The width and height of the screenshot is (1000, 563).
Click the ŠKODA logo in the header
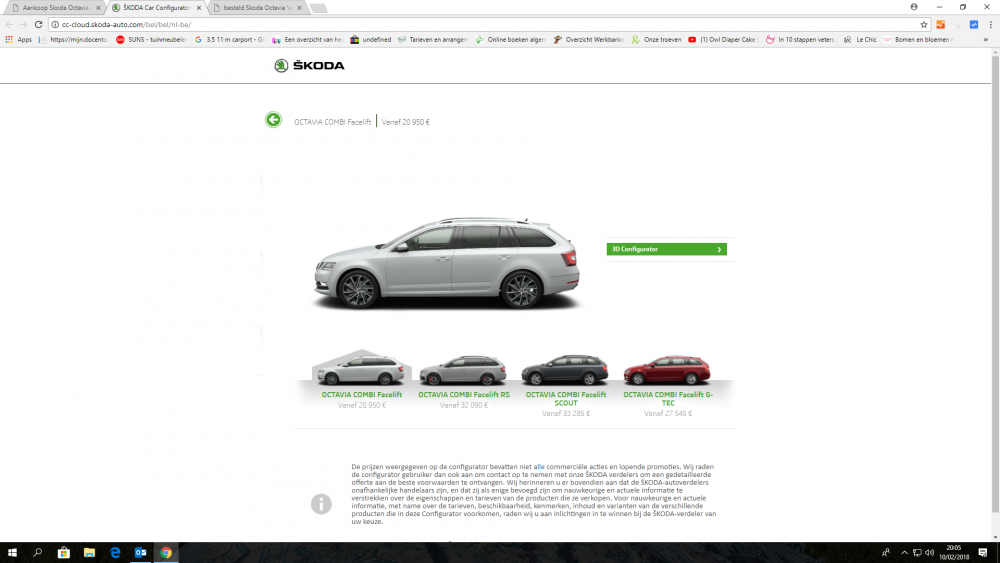(x=309, y=66)
